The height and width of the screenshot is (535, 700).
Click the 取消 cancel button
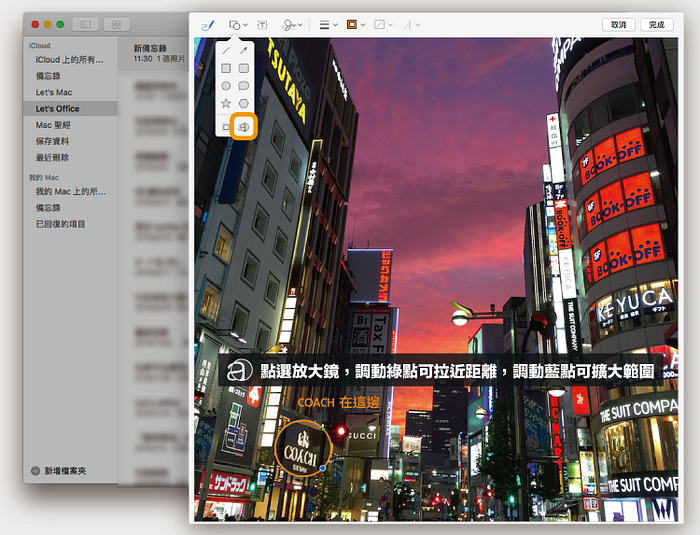(x=618, y=25)
